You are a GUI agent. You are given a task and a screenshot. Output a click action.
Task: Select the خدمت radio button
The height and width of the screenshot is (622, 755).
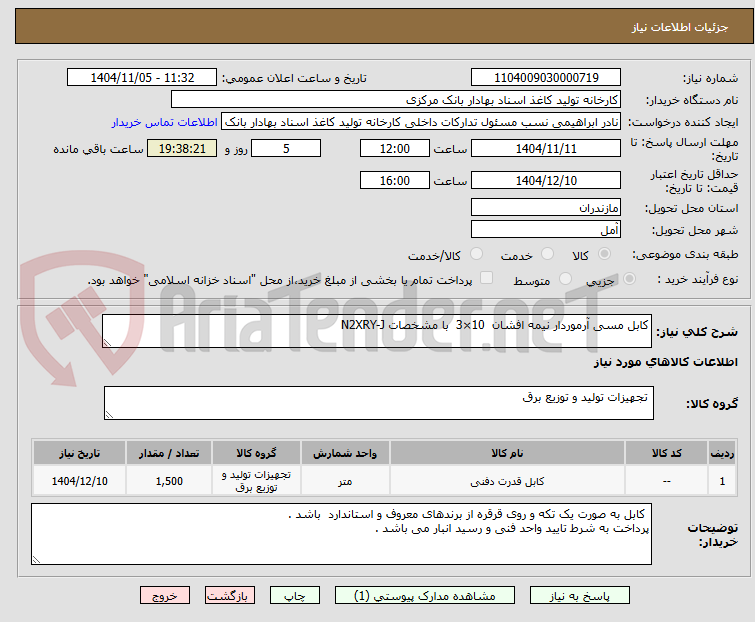(x=547, y=254)
